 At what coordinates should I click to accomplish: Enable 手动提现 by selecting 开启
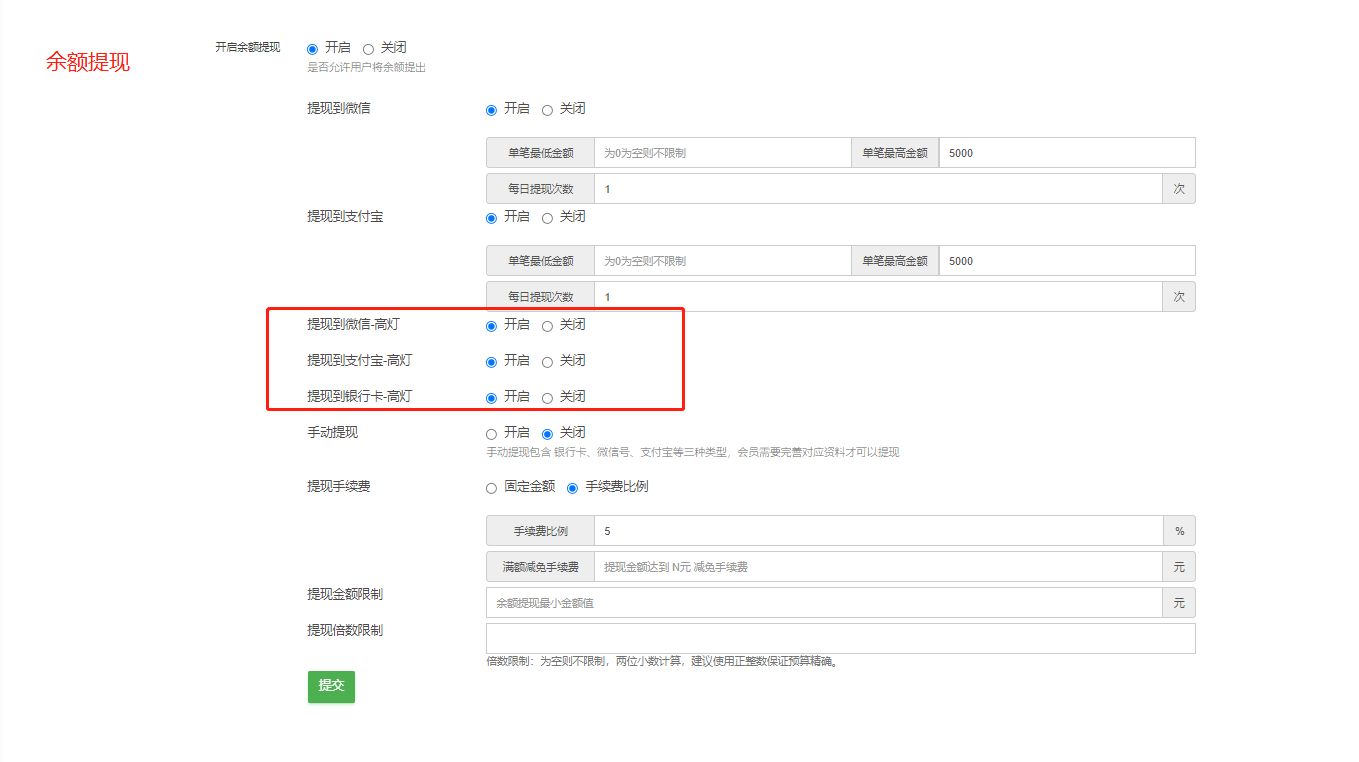[x=491, y=434]
